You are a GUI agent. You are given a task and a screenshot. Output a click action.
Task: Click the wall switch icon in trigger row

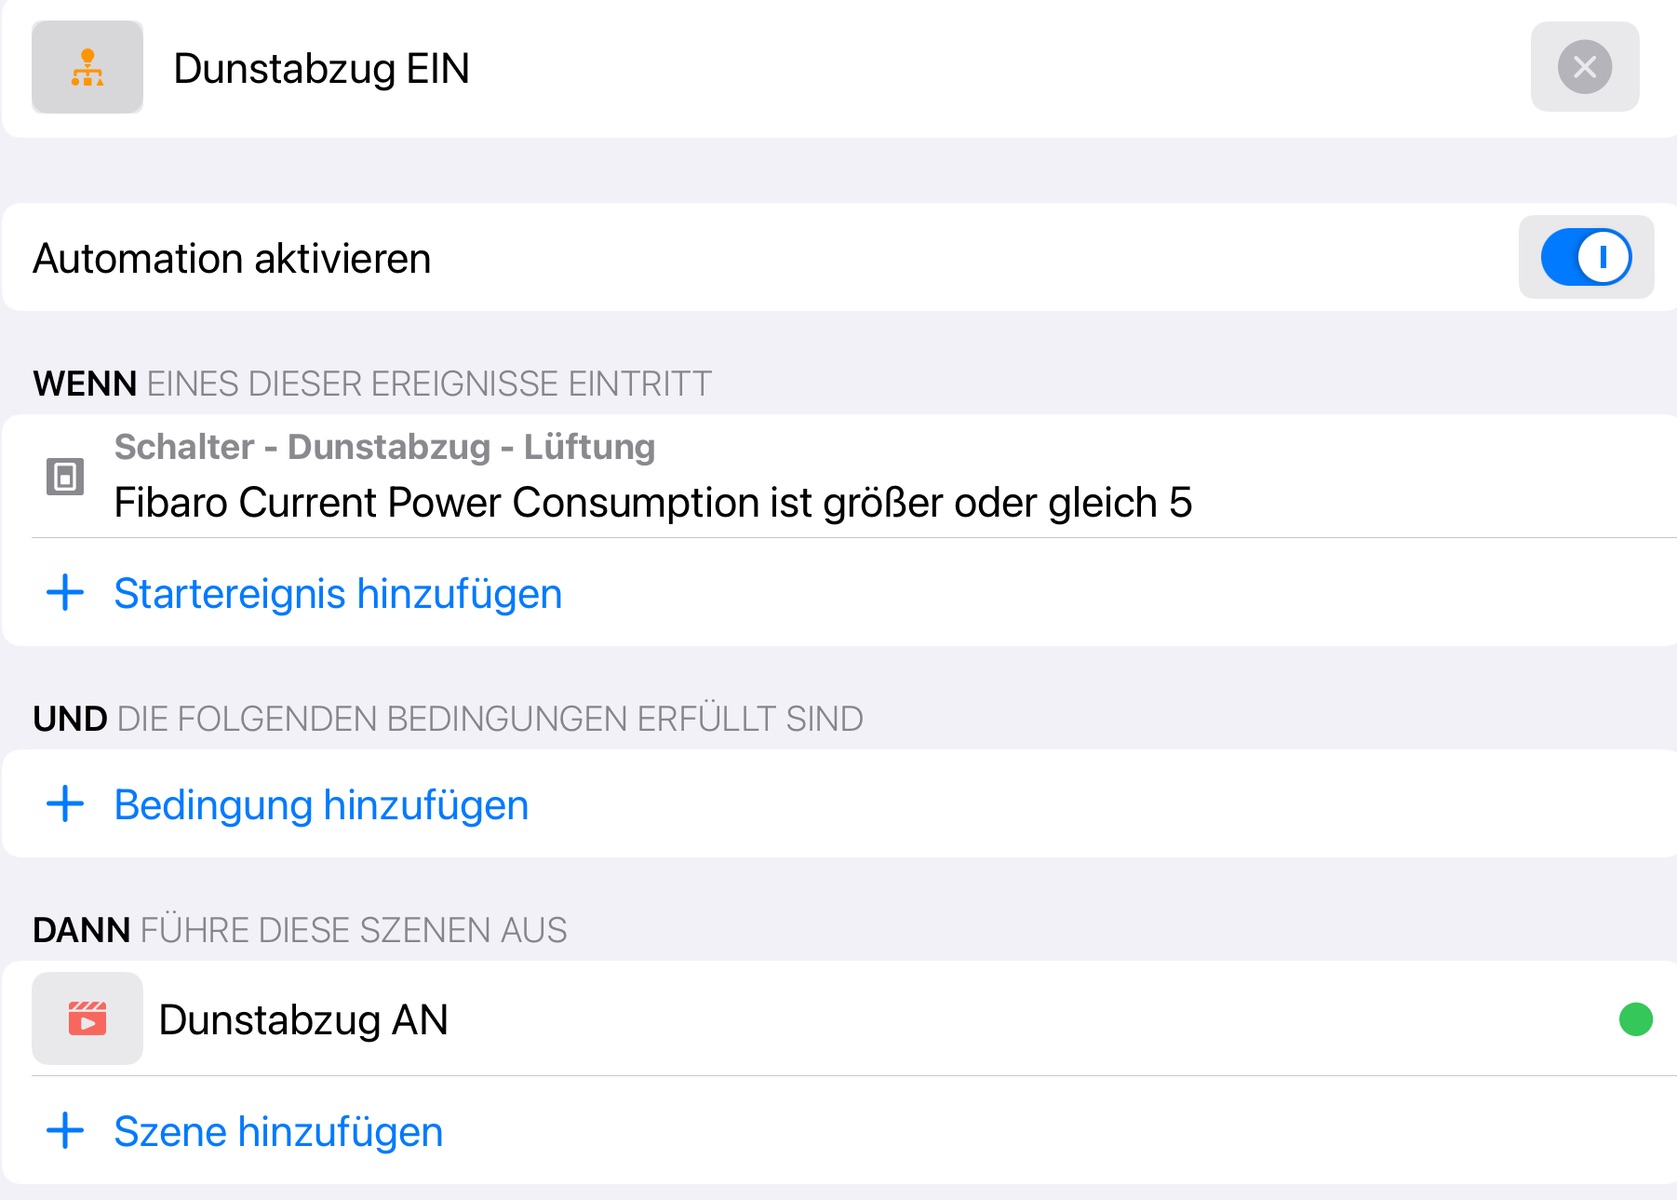coord(65,476)
